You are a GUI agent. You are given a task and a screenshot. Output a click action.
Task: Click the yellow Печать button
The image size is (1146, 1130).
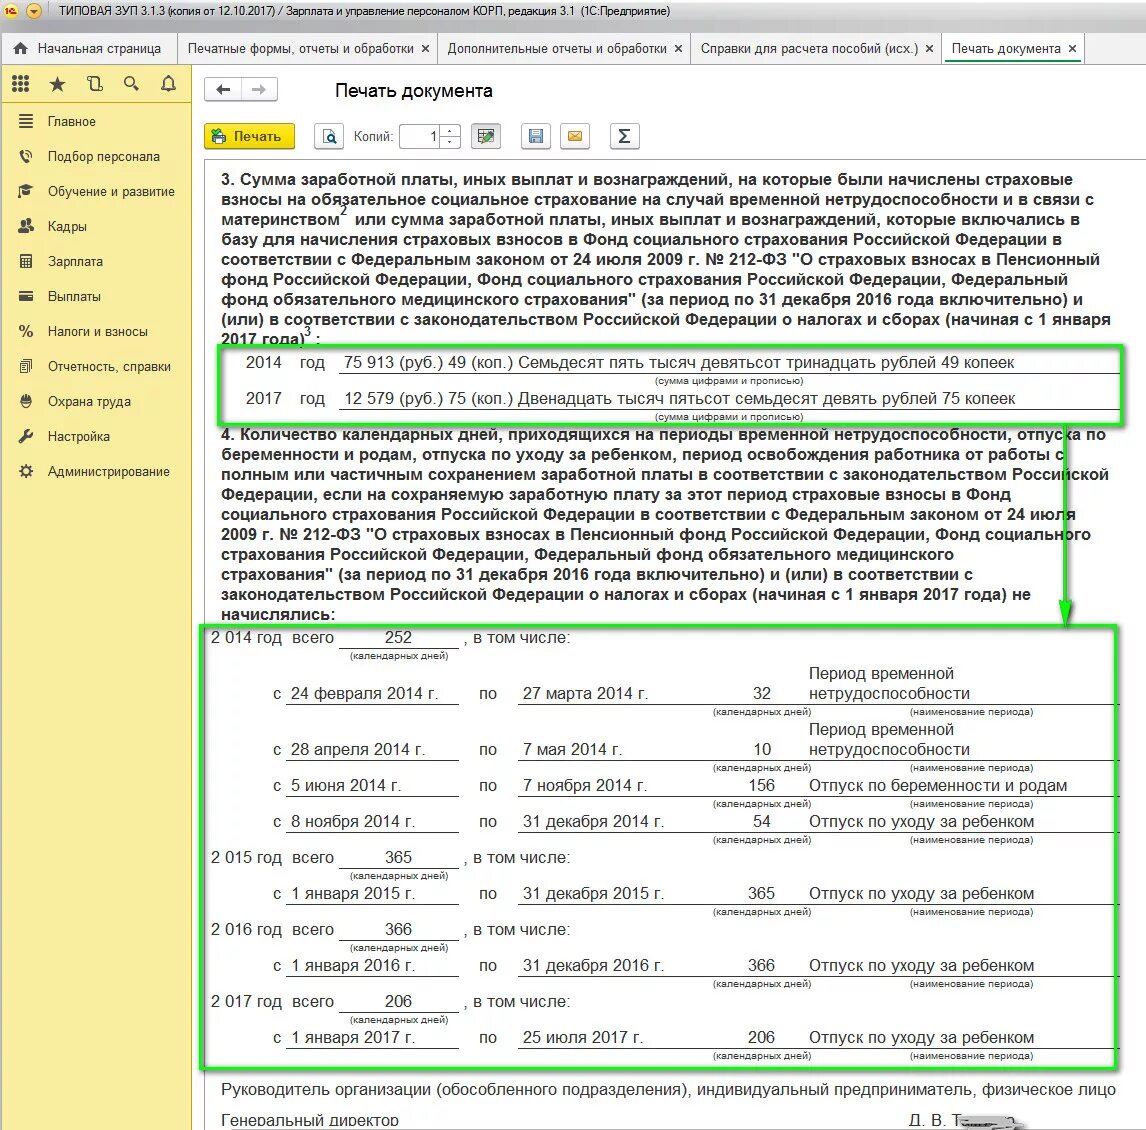click(x=249, y=136)
